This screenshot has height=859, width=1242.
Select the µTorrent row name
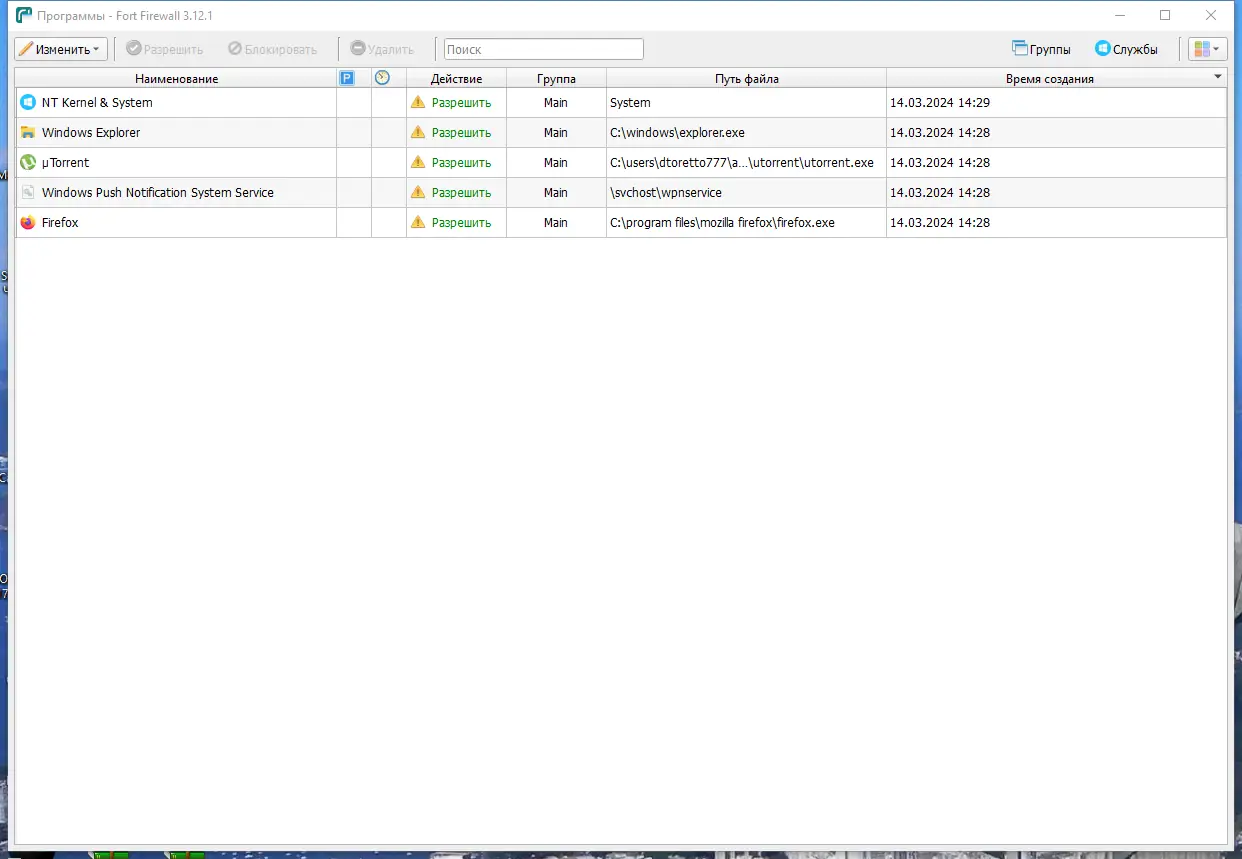pyautogui.click(x=65, y=163)
